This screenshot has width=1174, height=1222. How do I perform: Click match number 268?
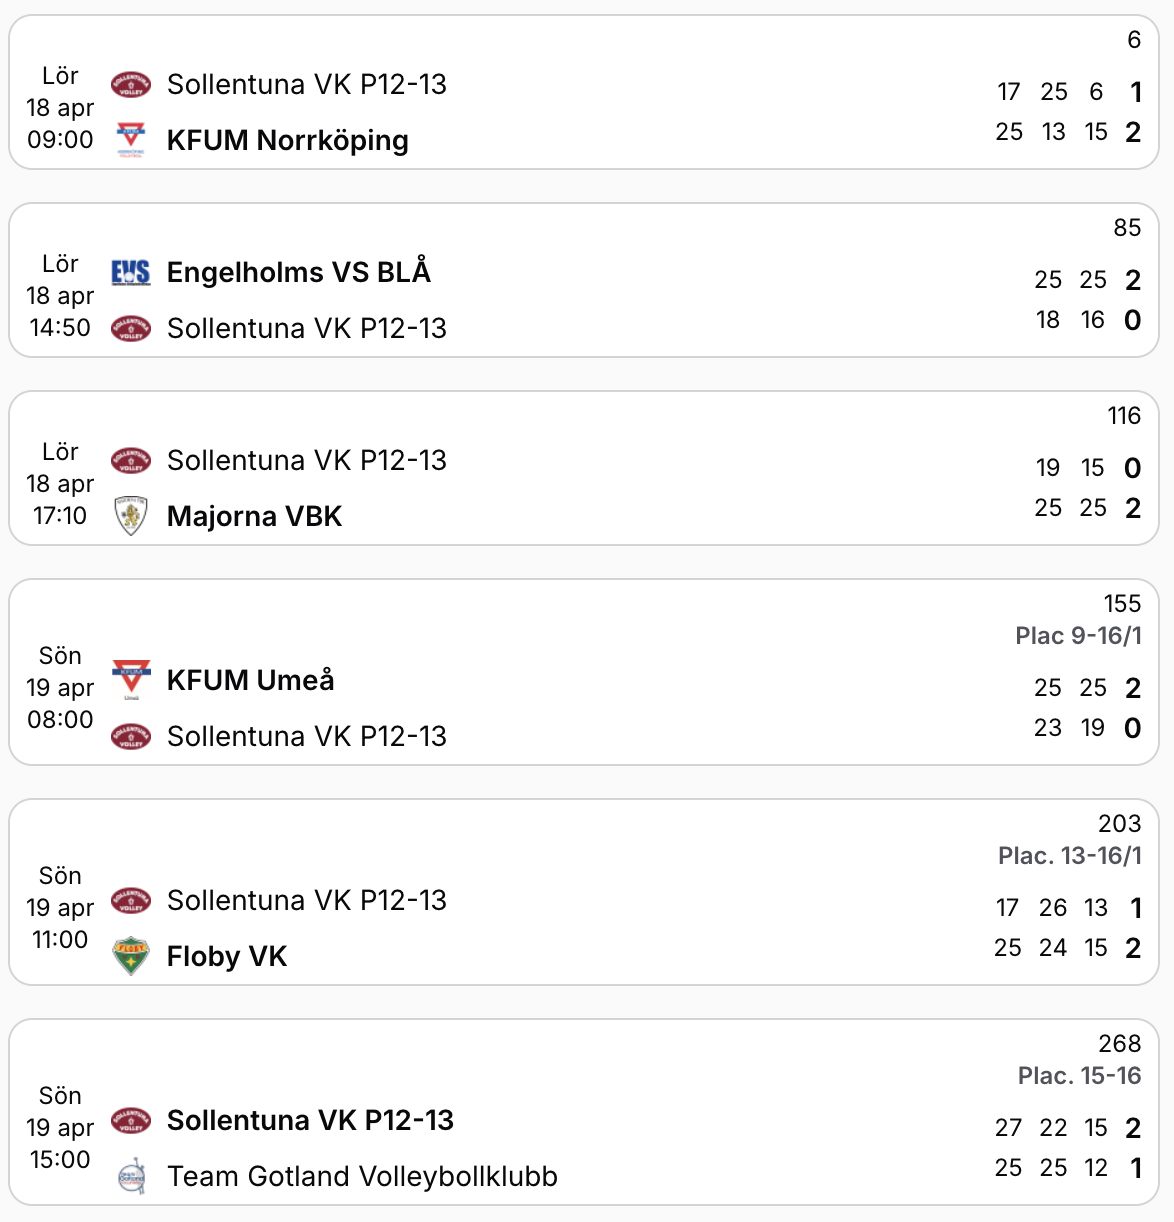coord(1119,1044)
